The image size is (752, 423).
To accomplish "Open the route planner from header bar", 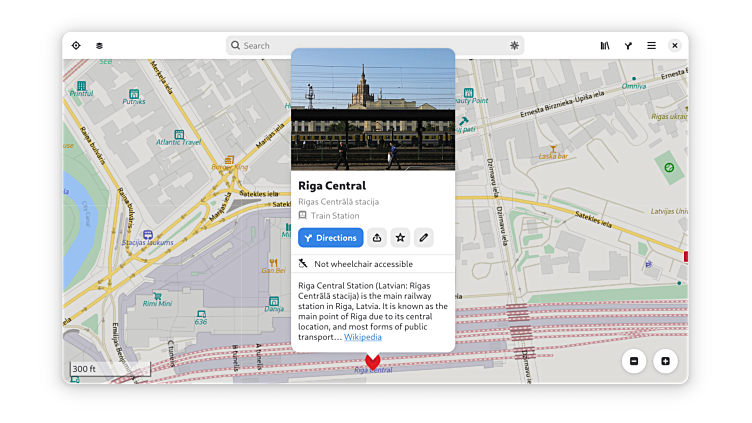I will [628, 45].
